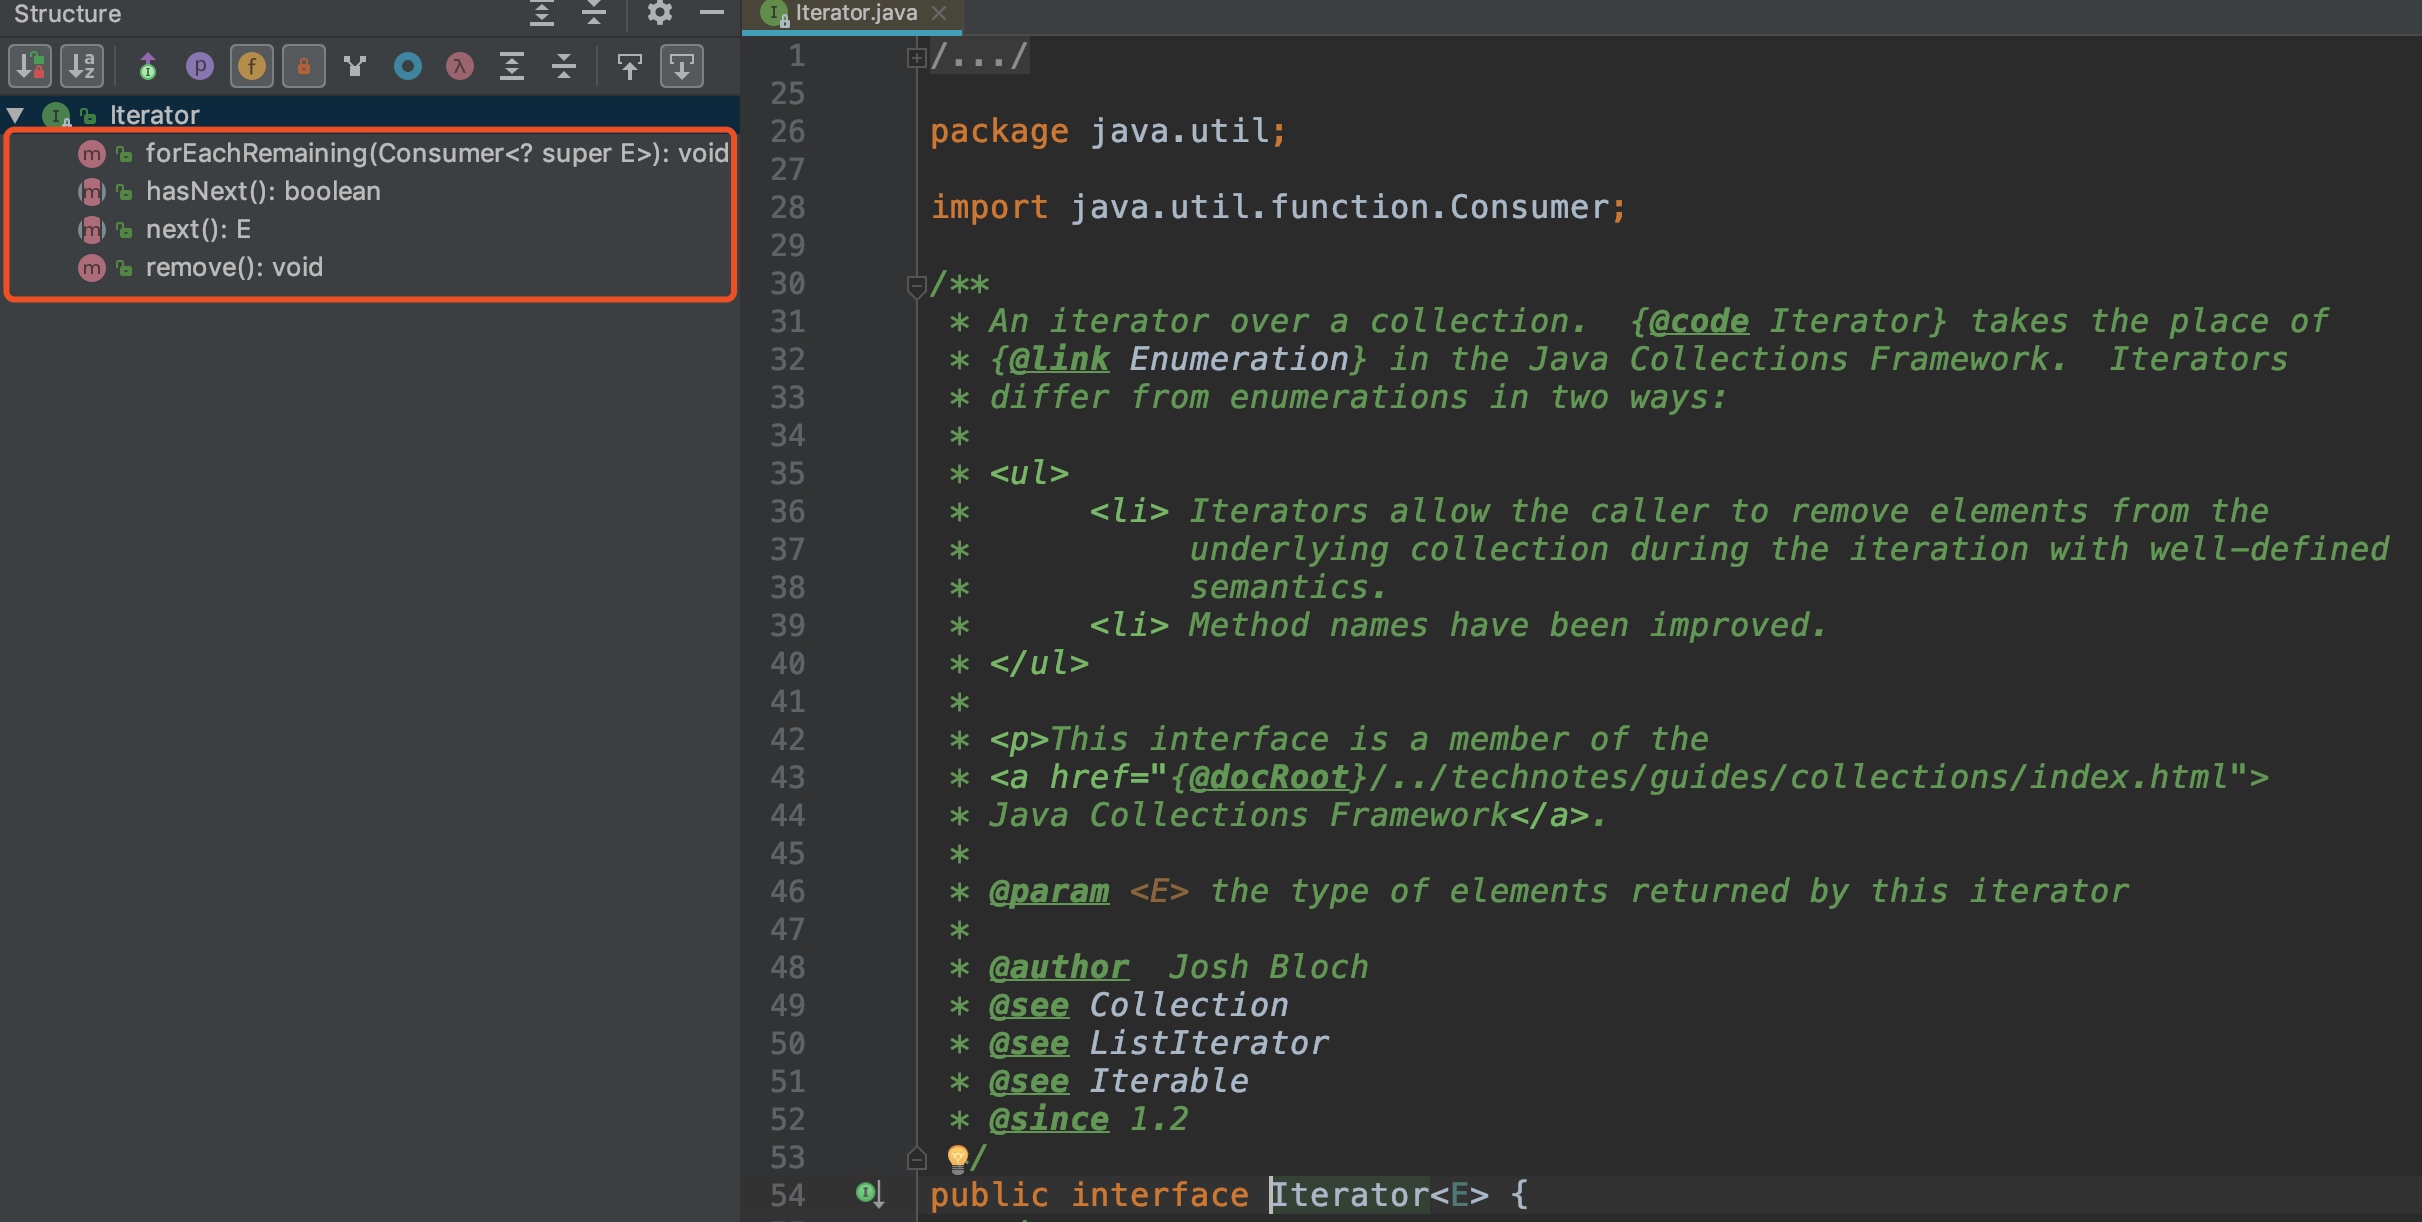This screenshot has height=1222, width=2422.
Task: Click the pink Show Lambdas icon
Action: click(460, 67)
